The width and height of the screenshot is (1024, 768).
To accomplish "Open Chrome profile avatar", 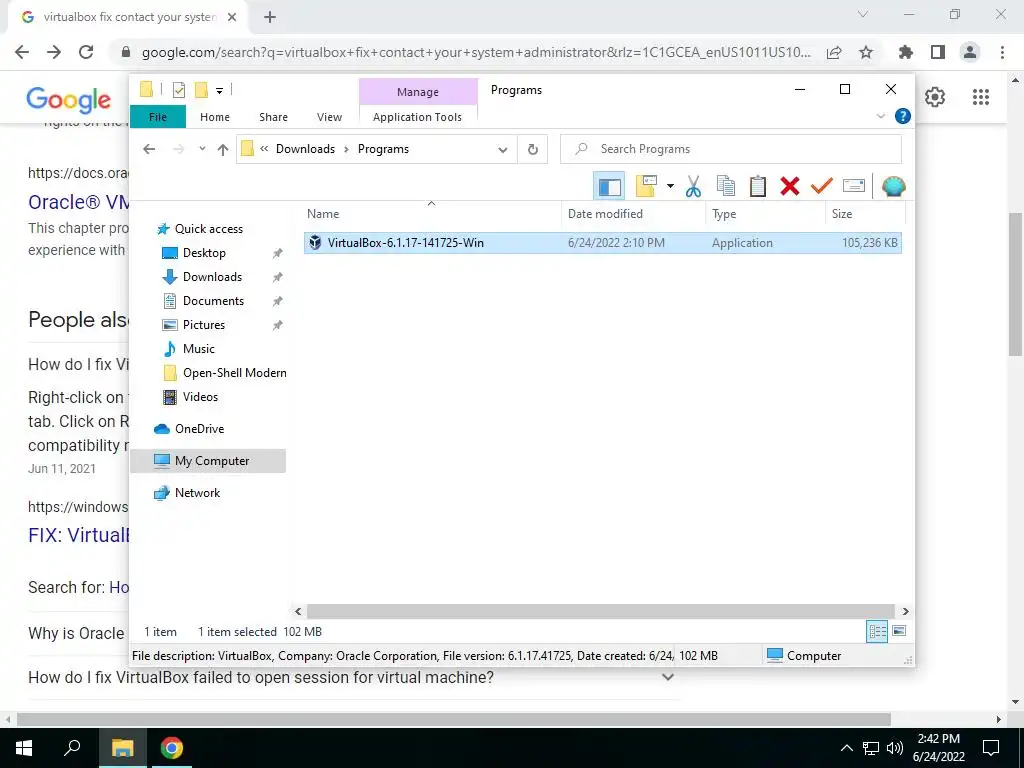I will pos(970,52).
